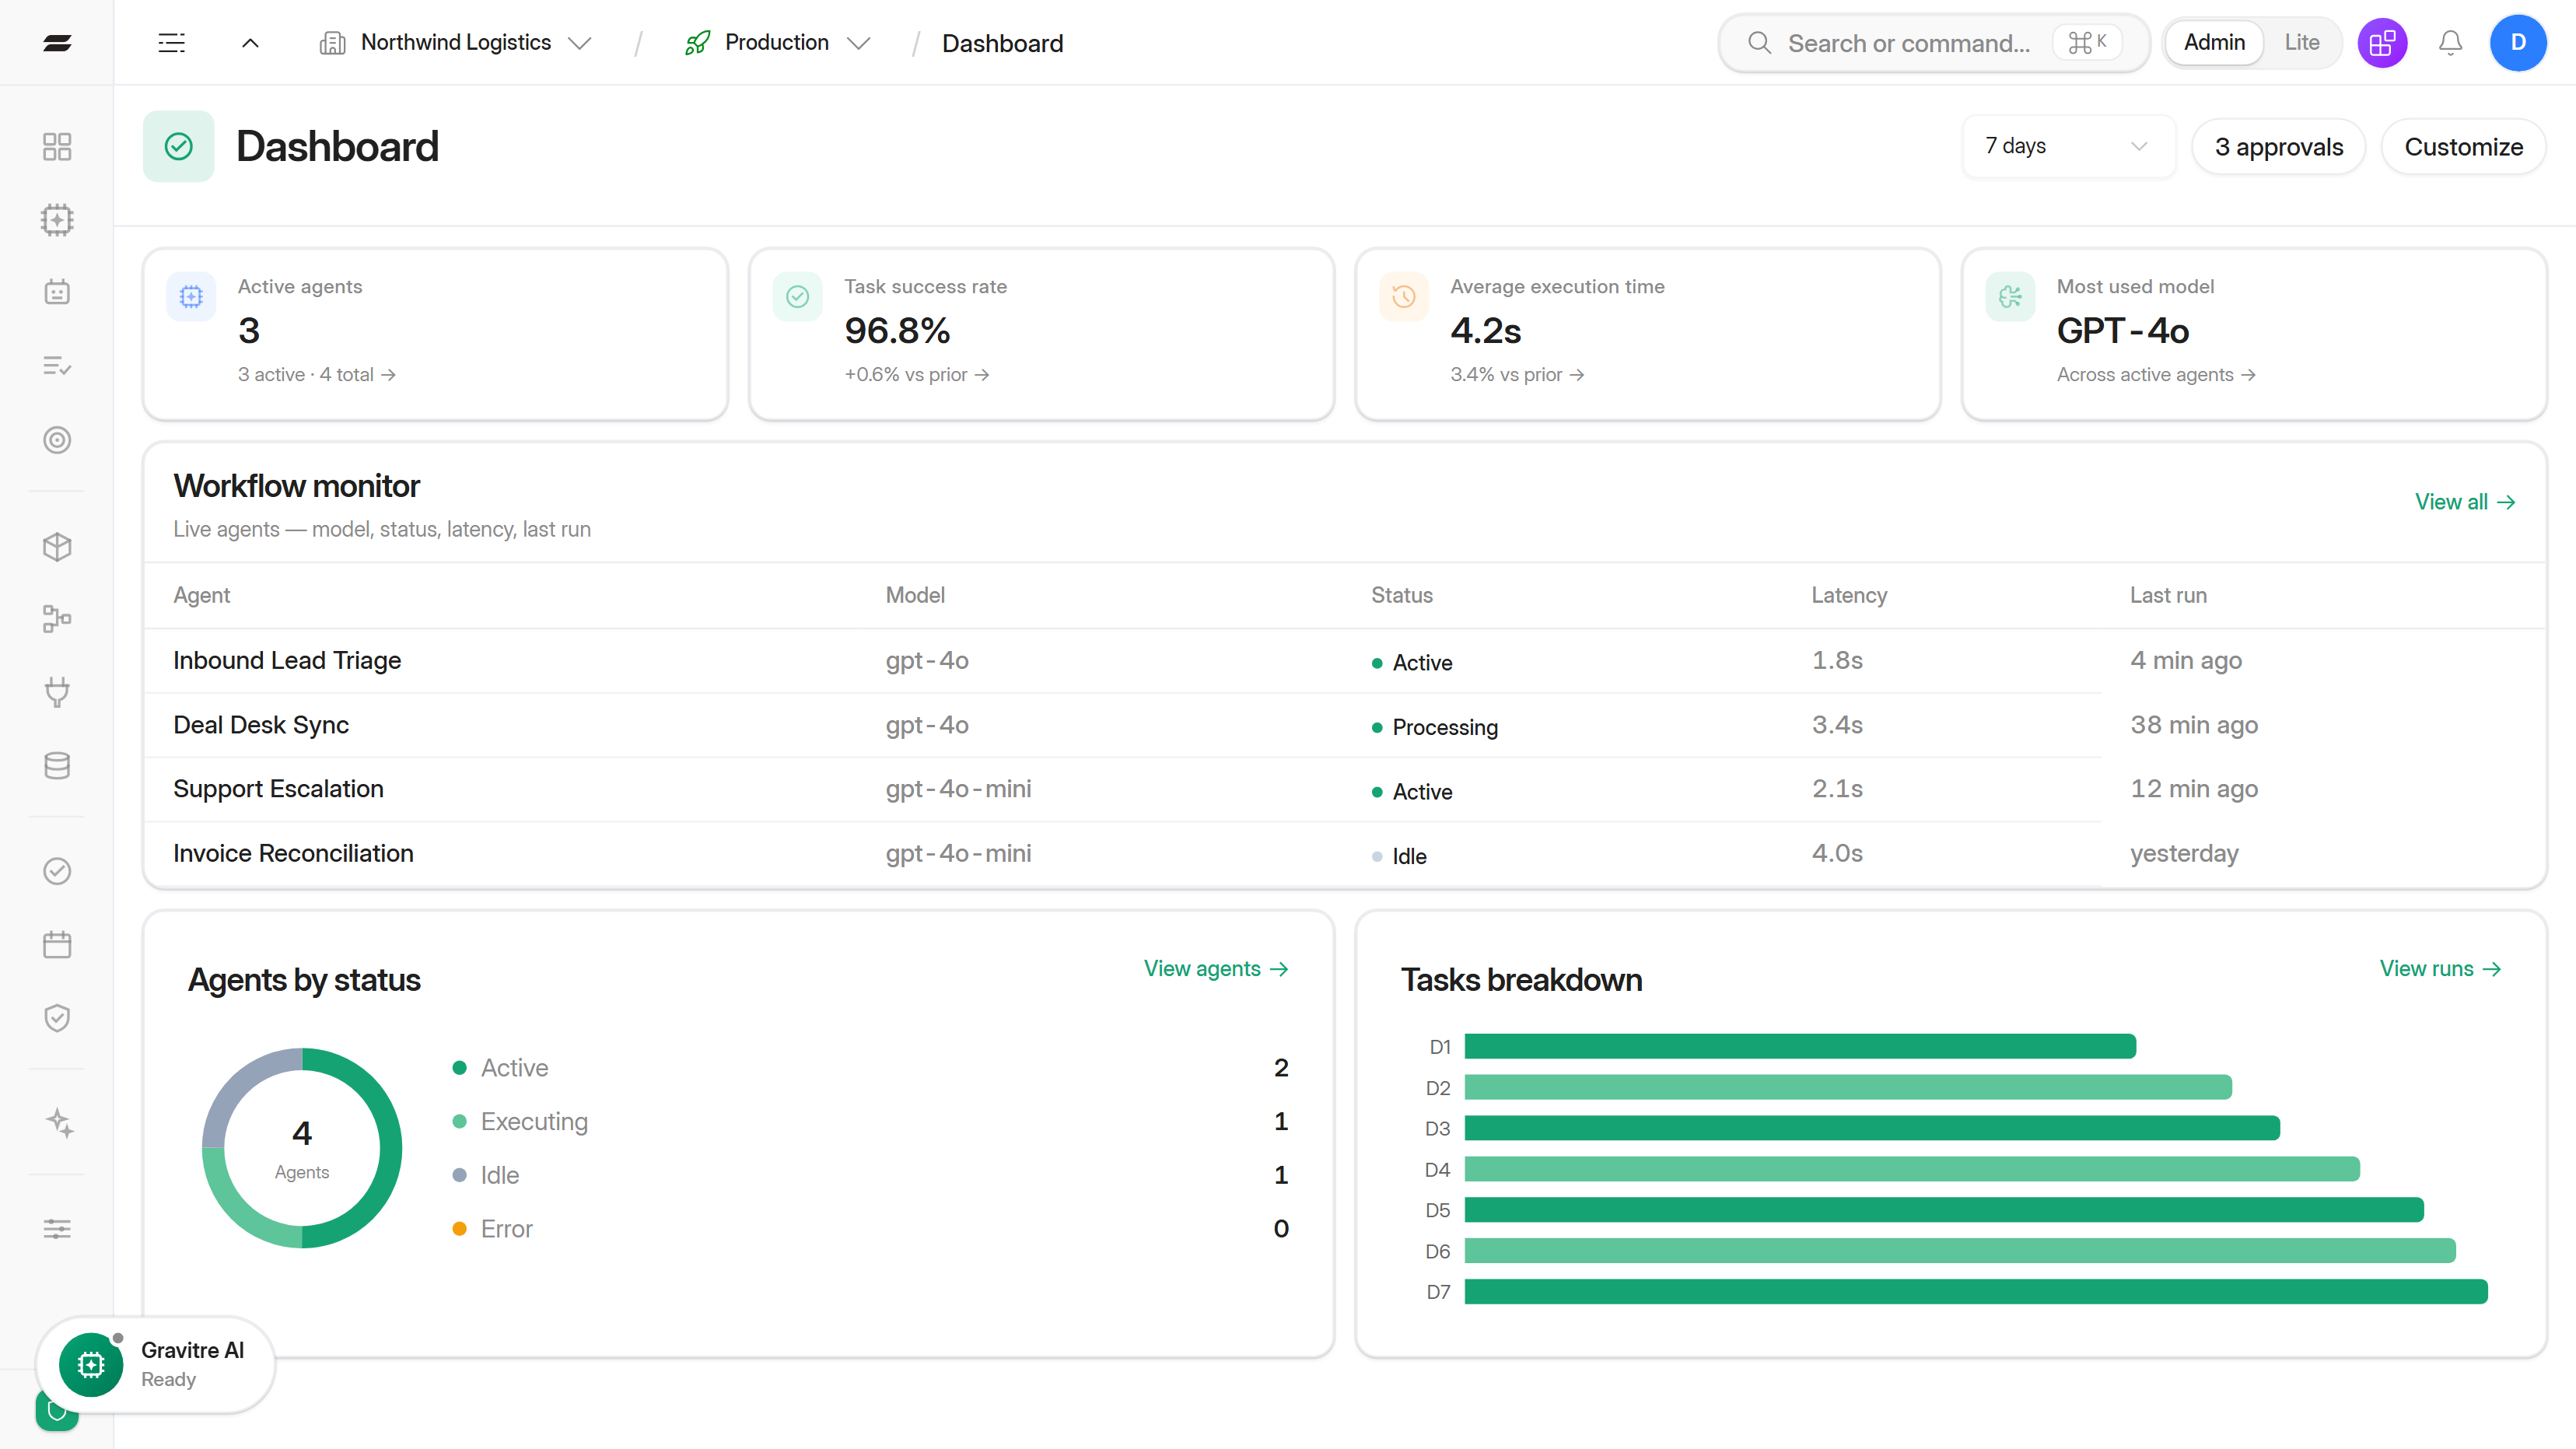The image size is (2576, 1449).
Task: Open '3 active · 4 total' link
Action: (317, 375)
